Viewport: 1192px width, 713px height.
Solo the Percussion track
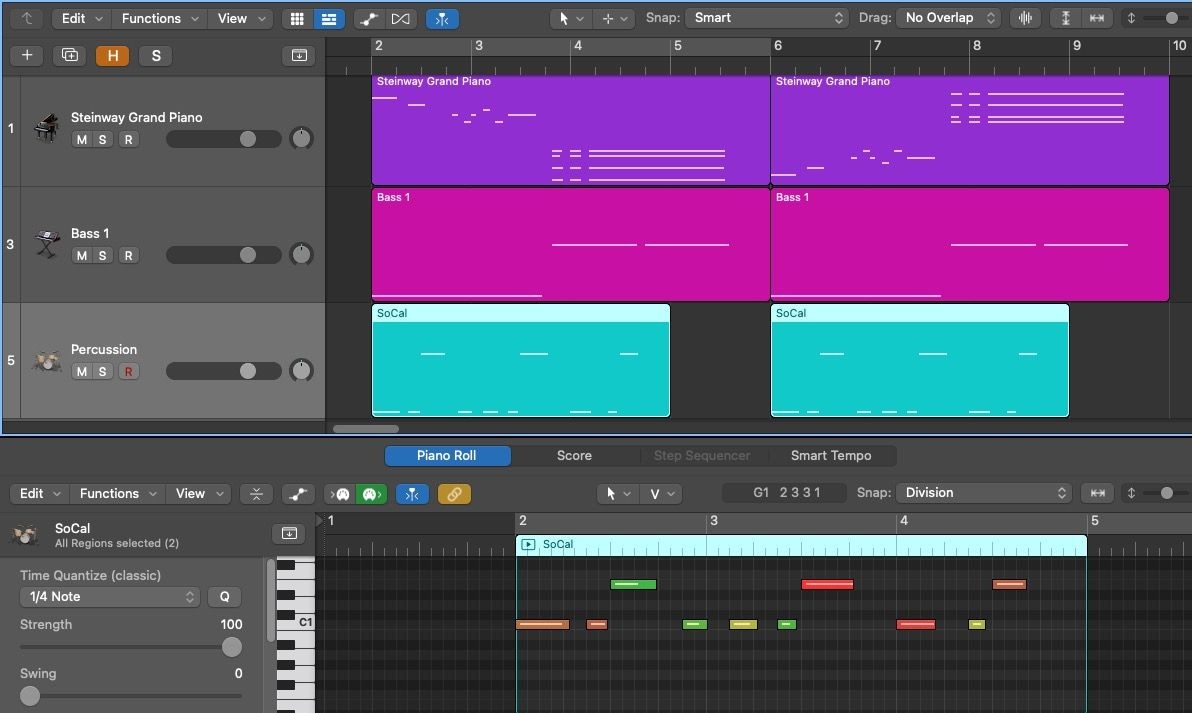[x=103, y=372]
